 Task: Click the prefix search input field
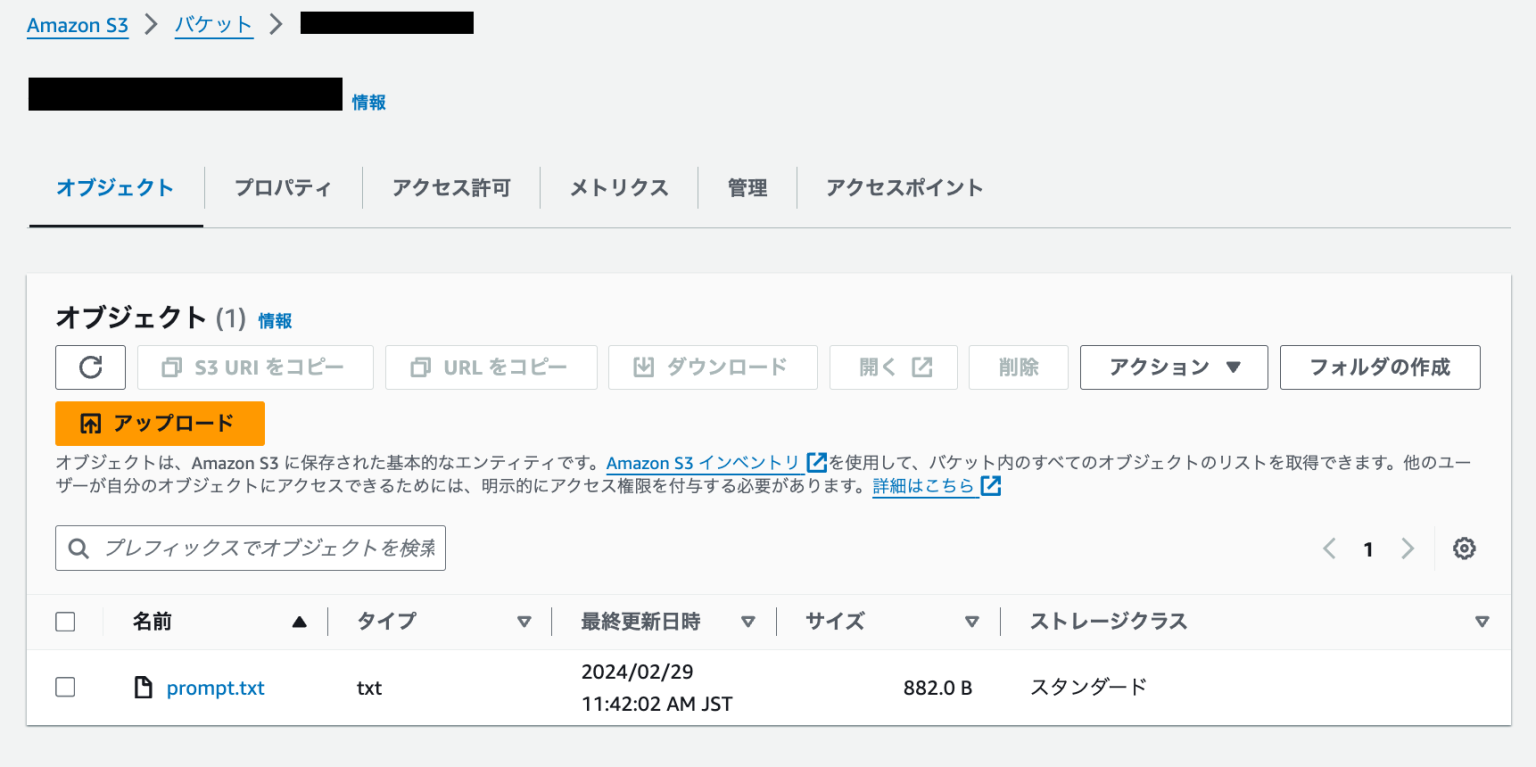pyautogui.click(x=250, y=548)
